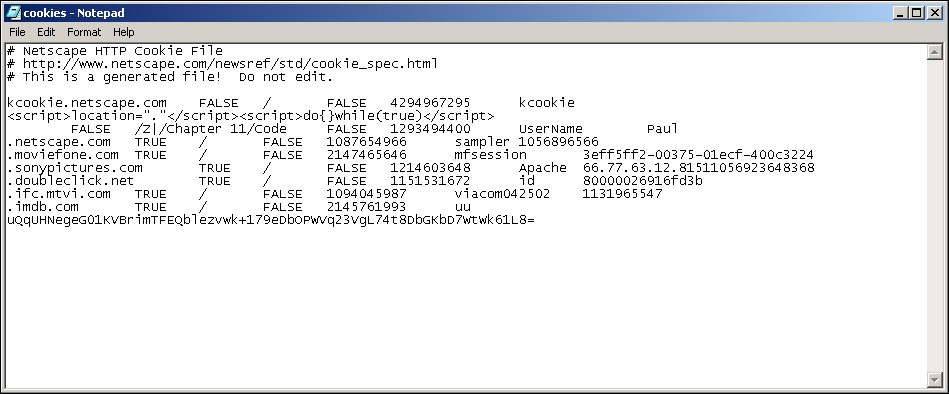949x394 pixels.
Task: Close the cookies Notepad window
Action: pos(934,12)
